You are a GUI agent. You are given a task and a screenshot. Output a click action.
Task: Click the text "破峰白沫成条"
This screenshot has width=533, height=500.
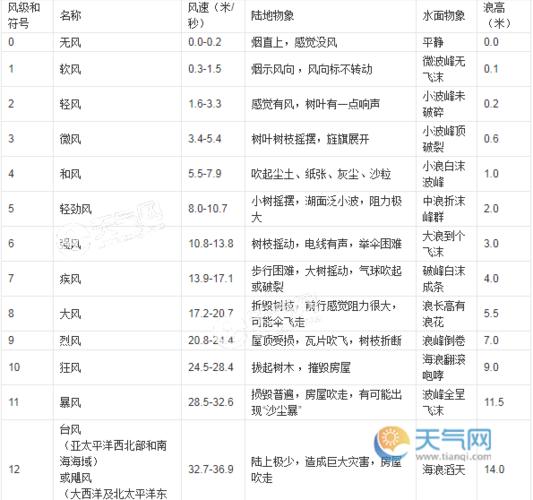pos(444,279)
